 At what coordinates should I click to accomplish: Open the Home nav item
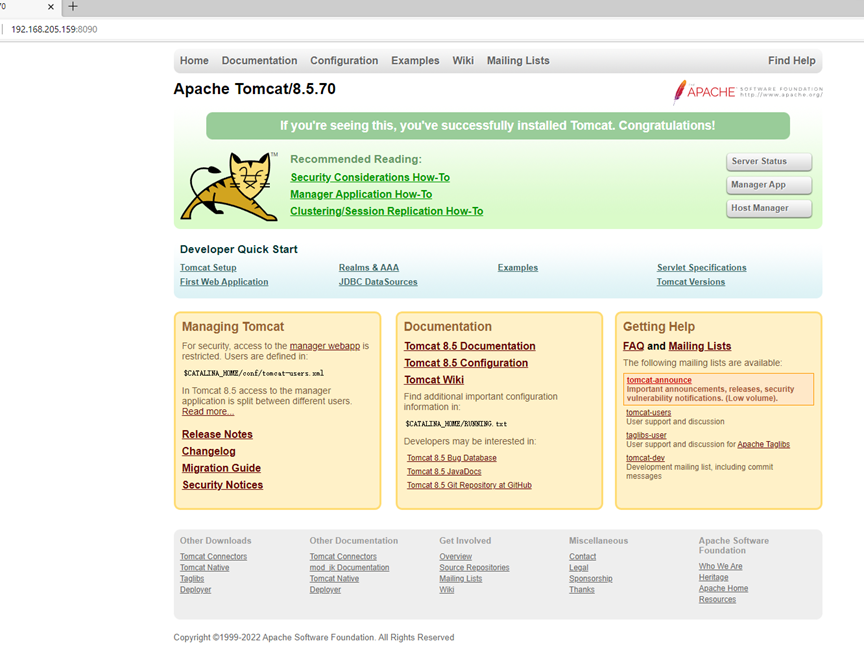(194, 61)
